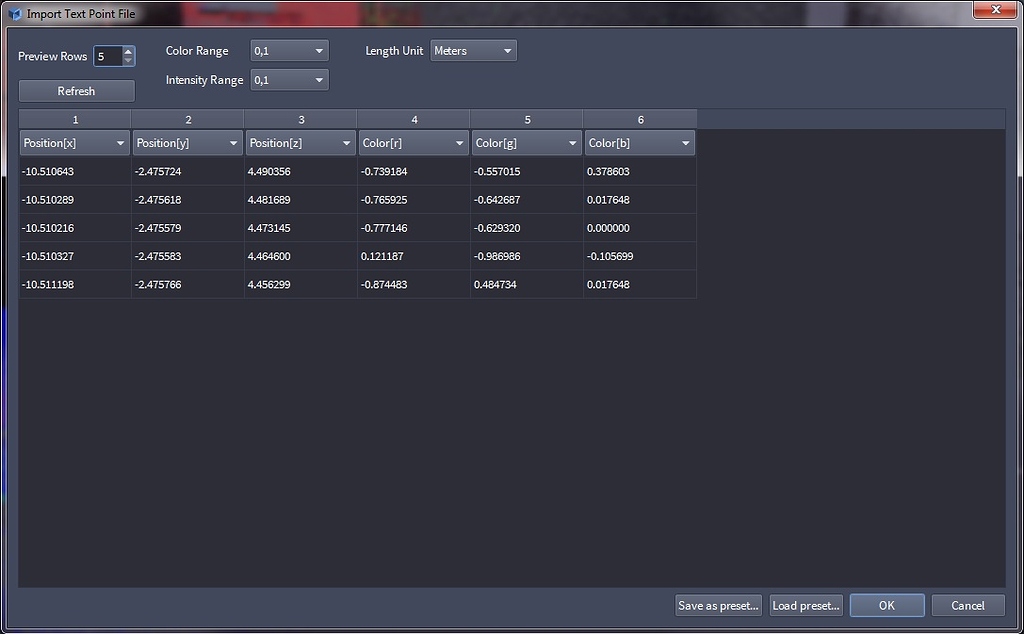Open the Color[b] column mapping dropdown
Screen dimensions: 1024x634
685,142
